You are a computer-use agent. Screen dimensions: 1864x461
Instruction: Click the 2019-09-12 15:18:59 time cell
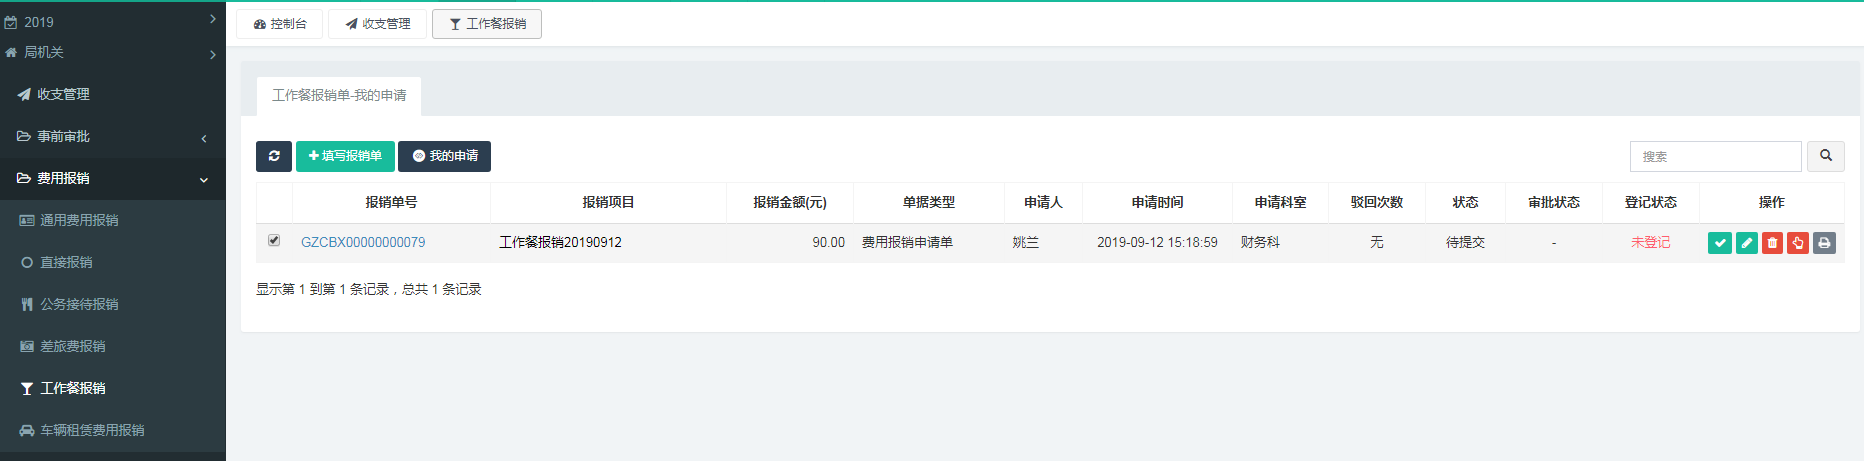[x=1157, y=242]
